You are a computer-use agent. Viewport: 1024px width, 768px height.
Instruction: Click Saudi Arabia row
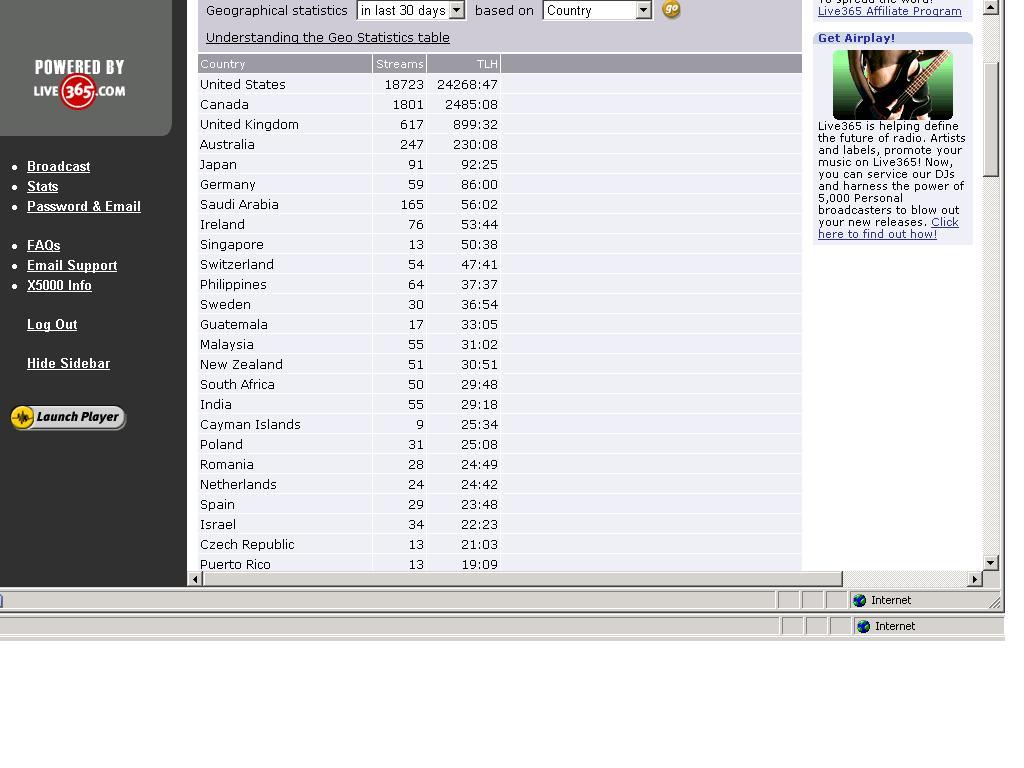pos(500,204)
